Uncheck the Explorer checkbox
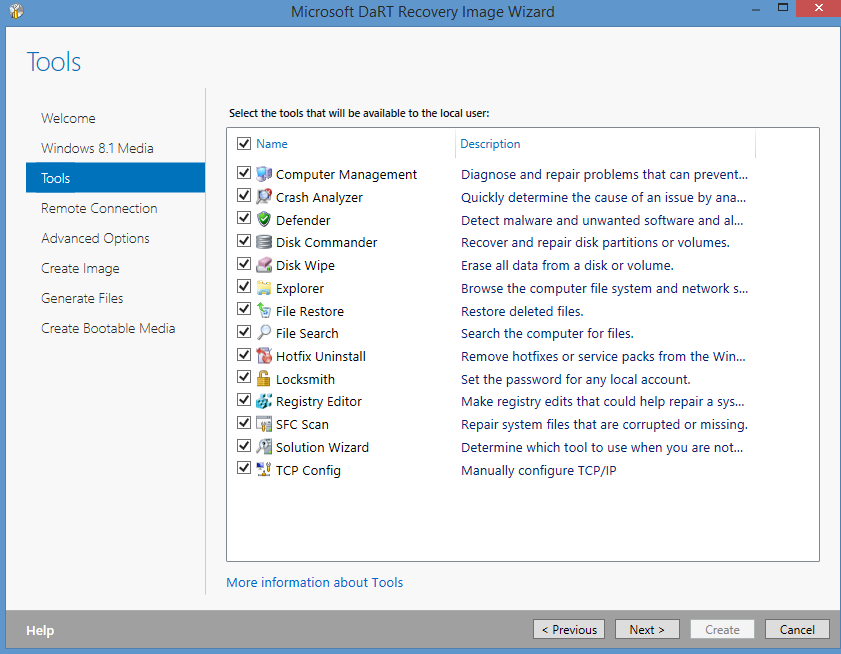Screen dimensions: 841x654 click(x=244, y=286)
